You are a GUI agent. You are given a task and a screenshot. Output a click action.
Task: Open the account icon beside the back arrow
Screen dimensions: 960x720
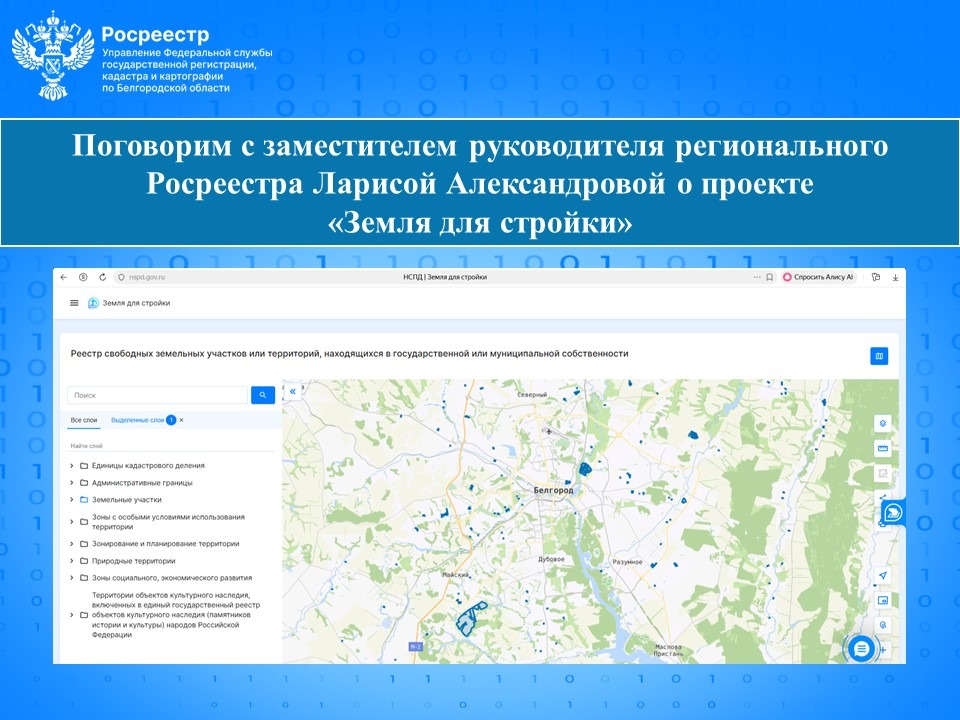pyautogui.click(x=83, y=277)
